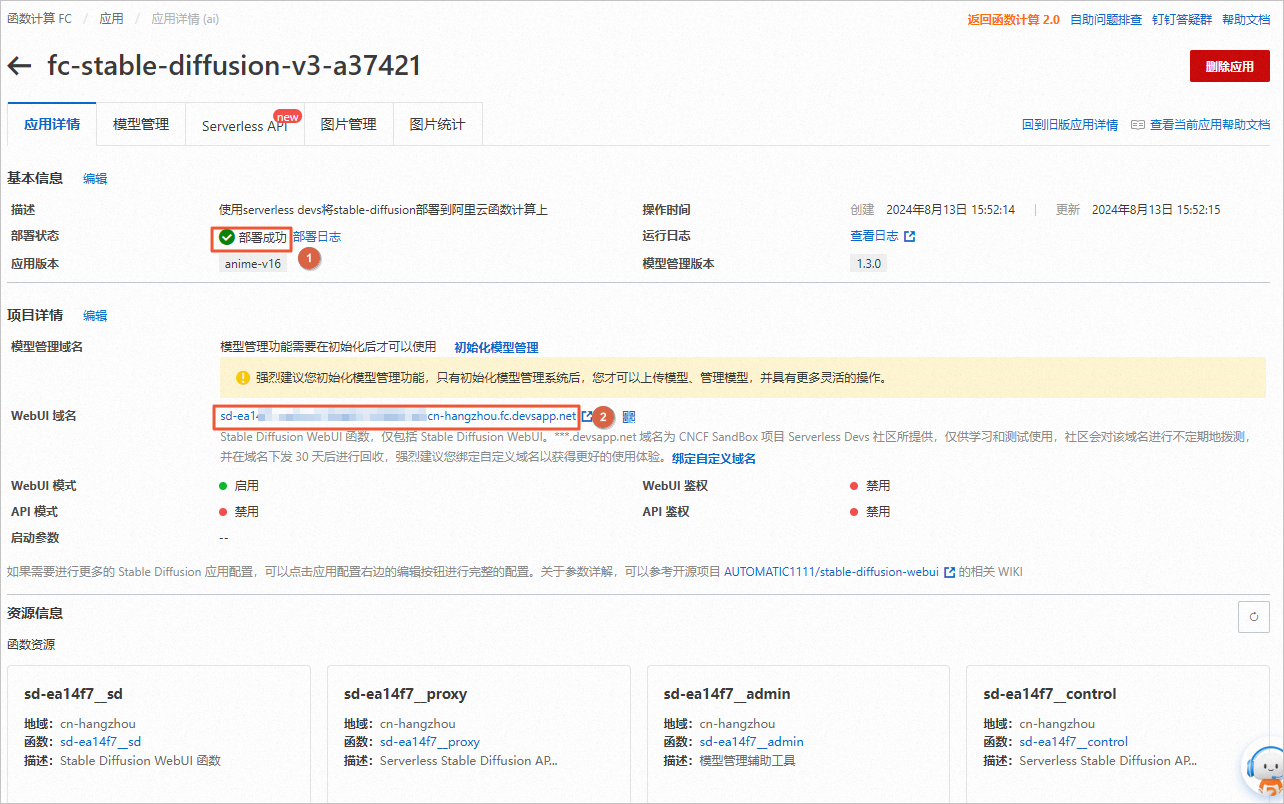
Task: Click the sd-ea14f7__control card title
Action: click(1050, 694)
